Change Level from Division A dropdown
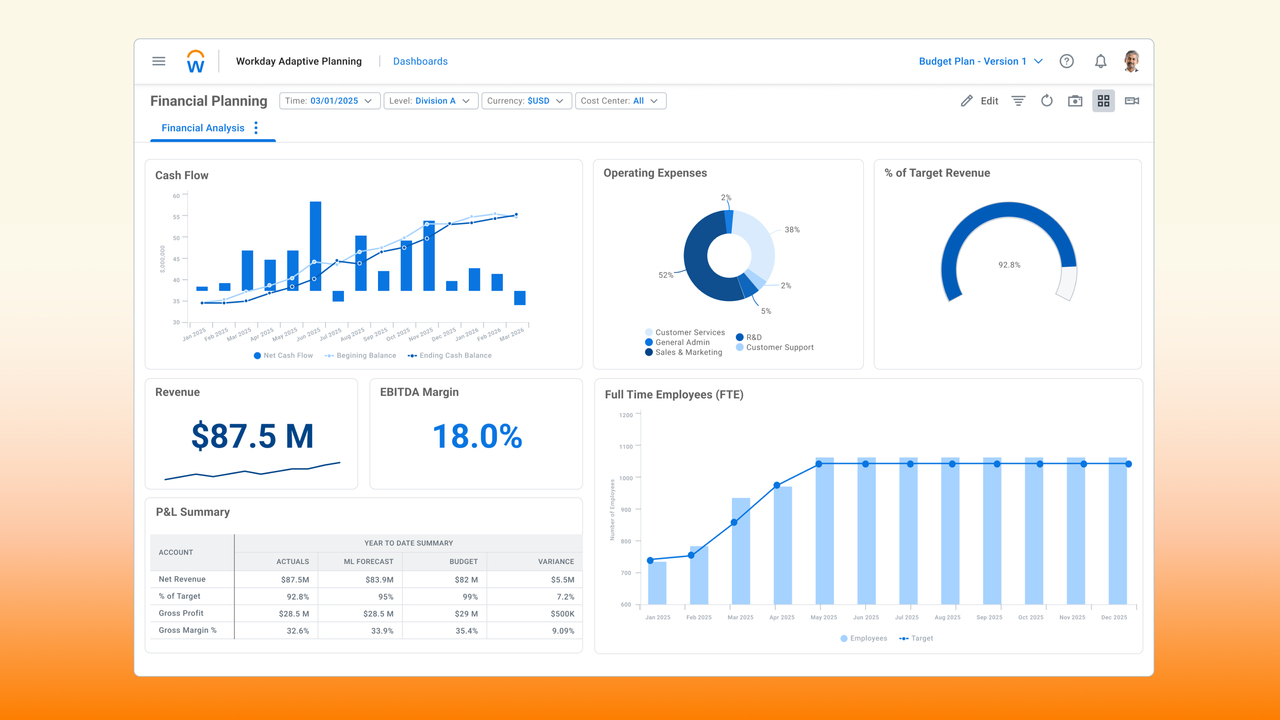Viewport: 1280px width, 720px height. click(x=431, y=100)
